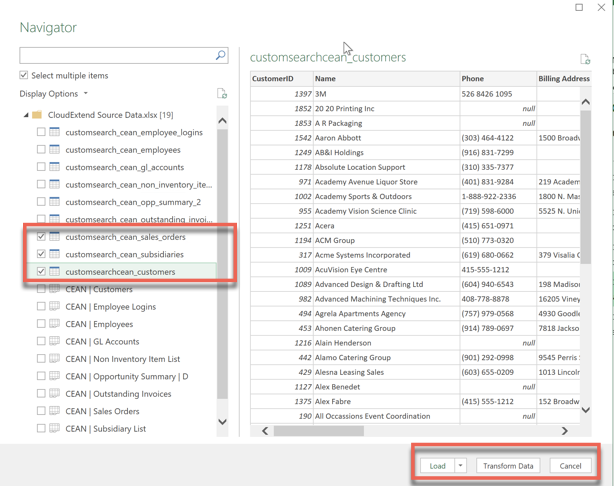Viewport: 614px width, 486px height.
Task: Click the tree list vertical scrollbar thumb
Action: point(222,264)
